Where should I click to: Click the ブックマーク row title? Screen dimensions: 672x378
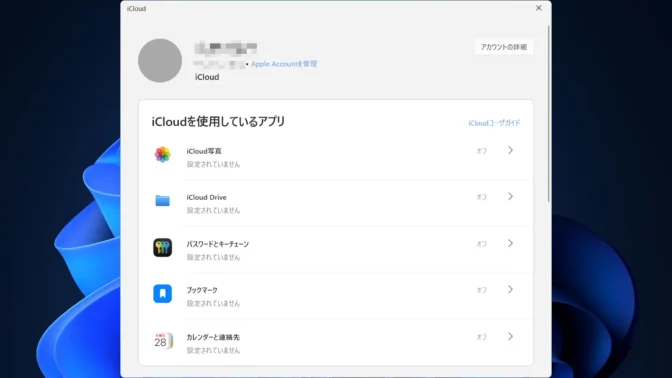click(x=202, y=290)
